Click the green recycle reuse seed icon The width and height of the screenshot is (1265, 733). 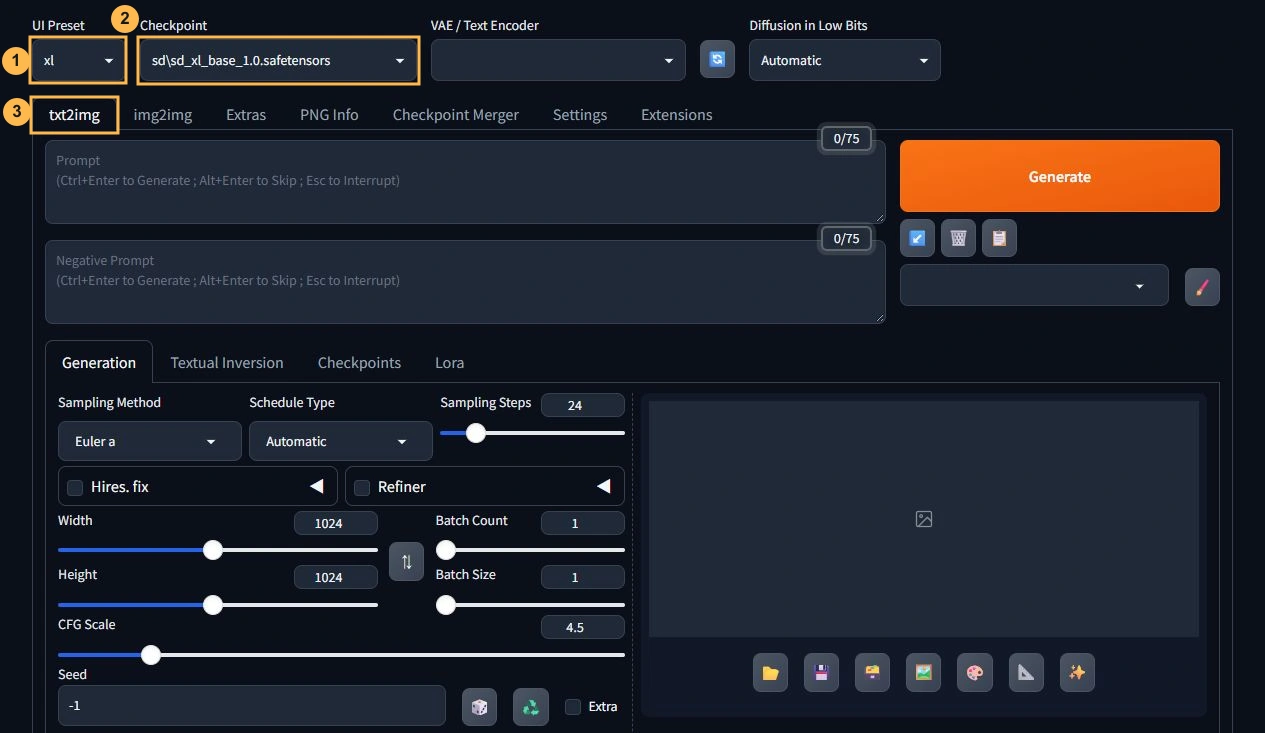coord(531,707)
